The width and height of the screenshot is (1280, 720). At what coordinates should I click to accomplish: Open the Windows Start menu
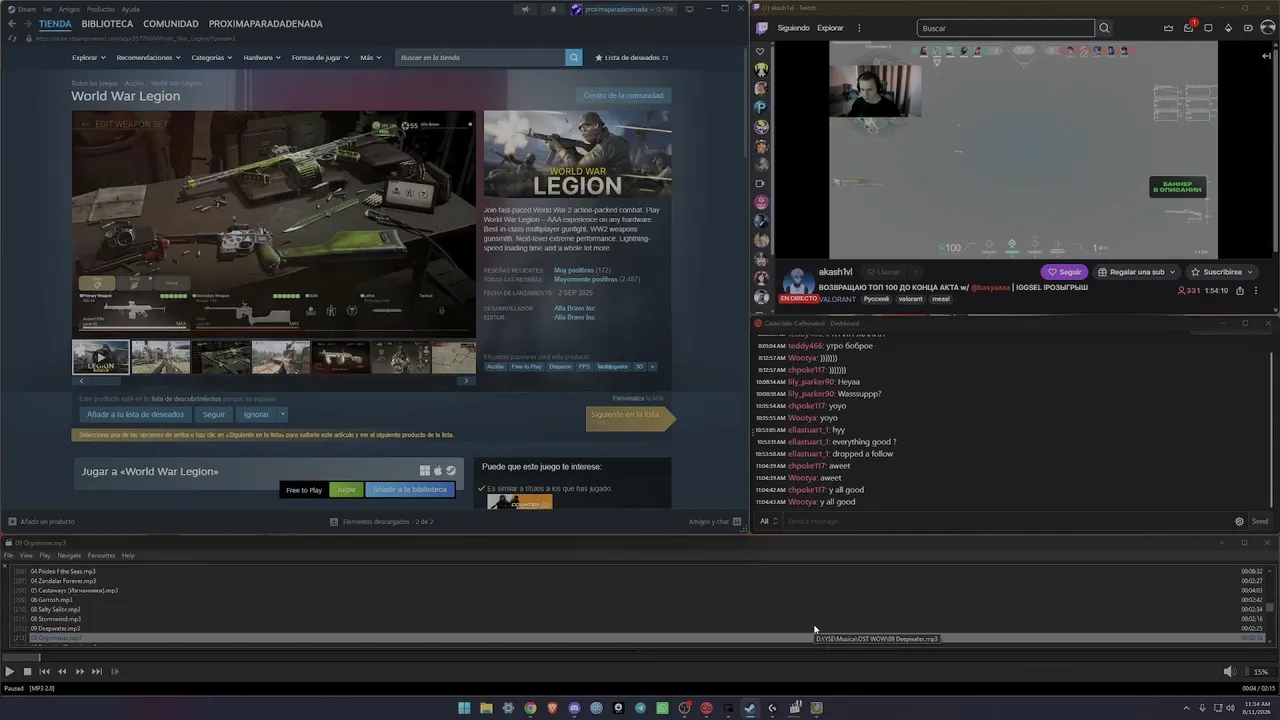(464, 708)
